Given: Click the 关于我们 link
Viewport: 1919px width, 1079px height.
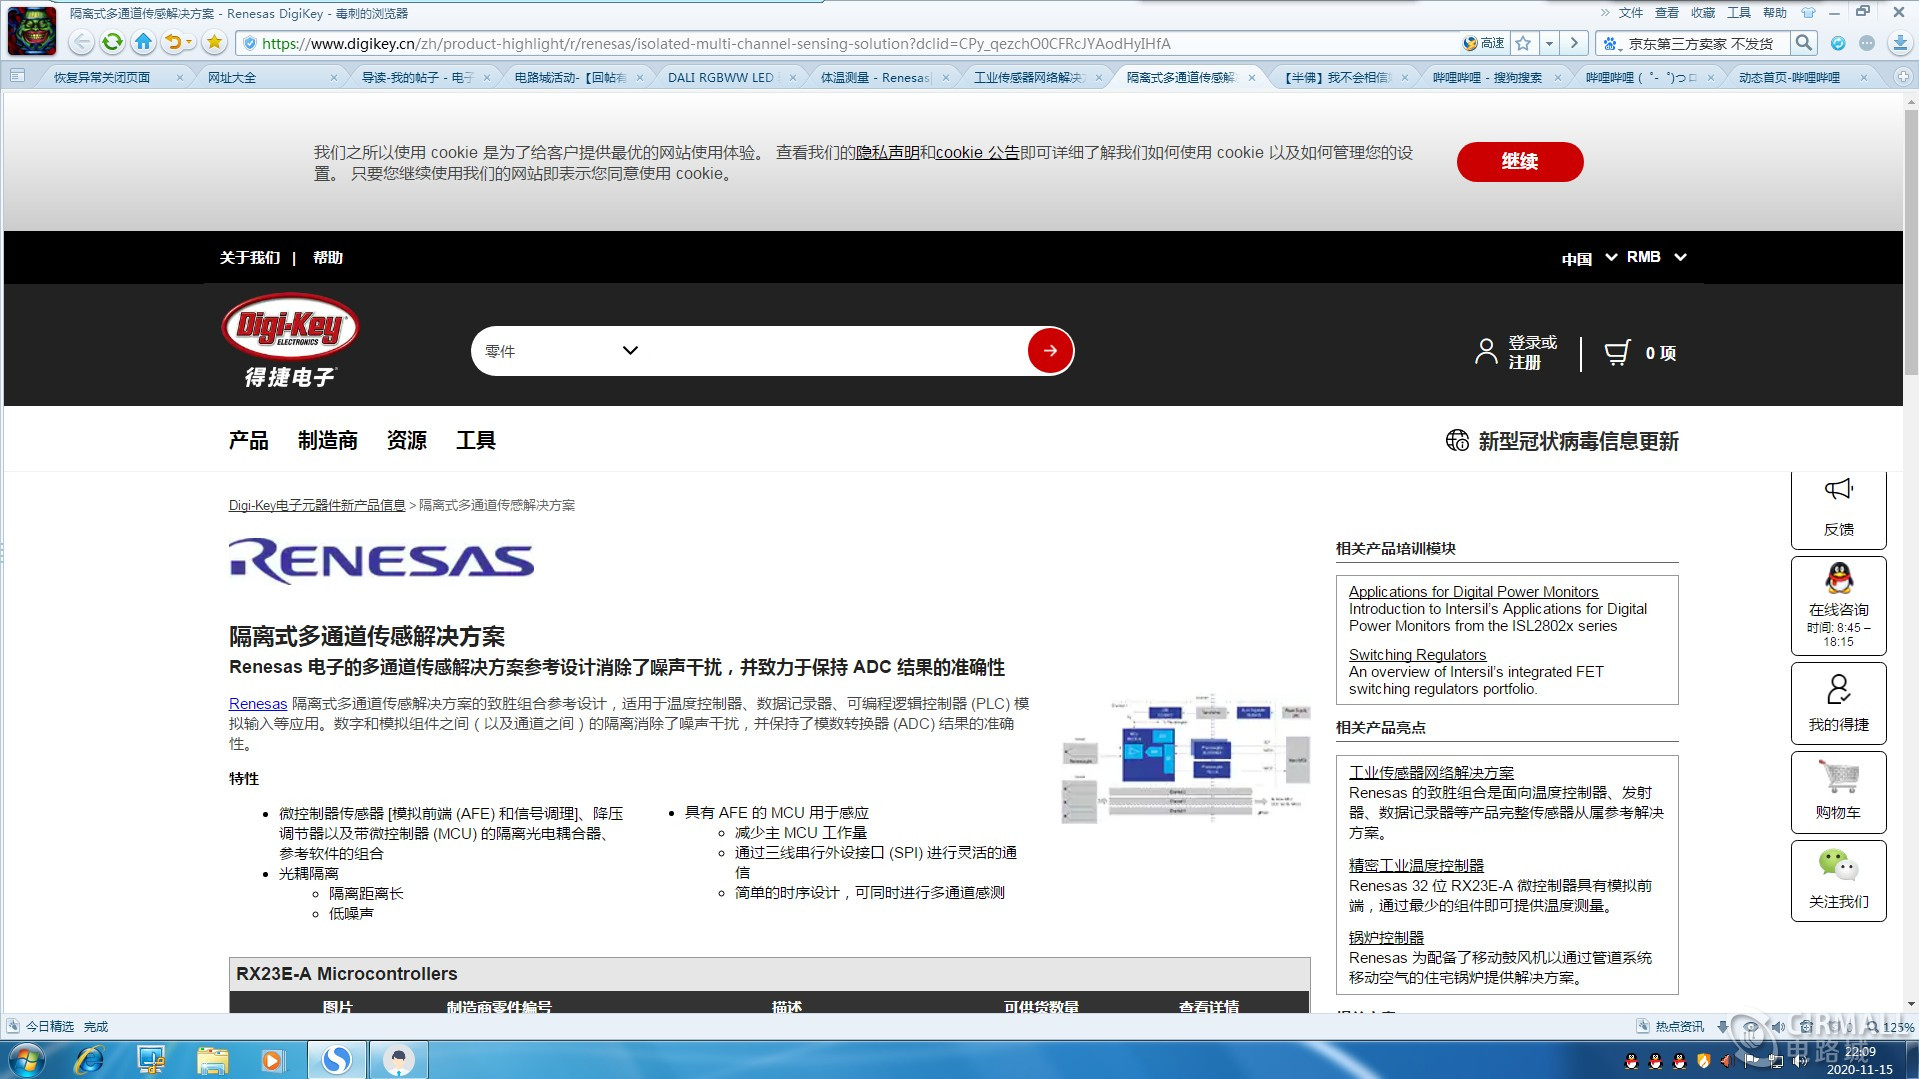Looking at the screenshot, I should pyautogui.click(x=249, y=257).
